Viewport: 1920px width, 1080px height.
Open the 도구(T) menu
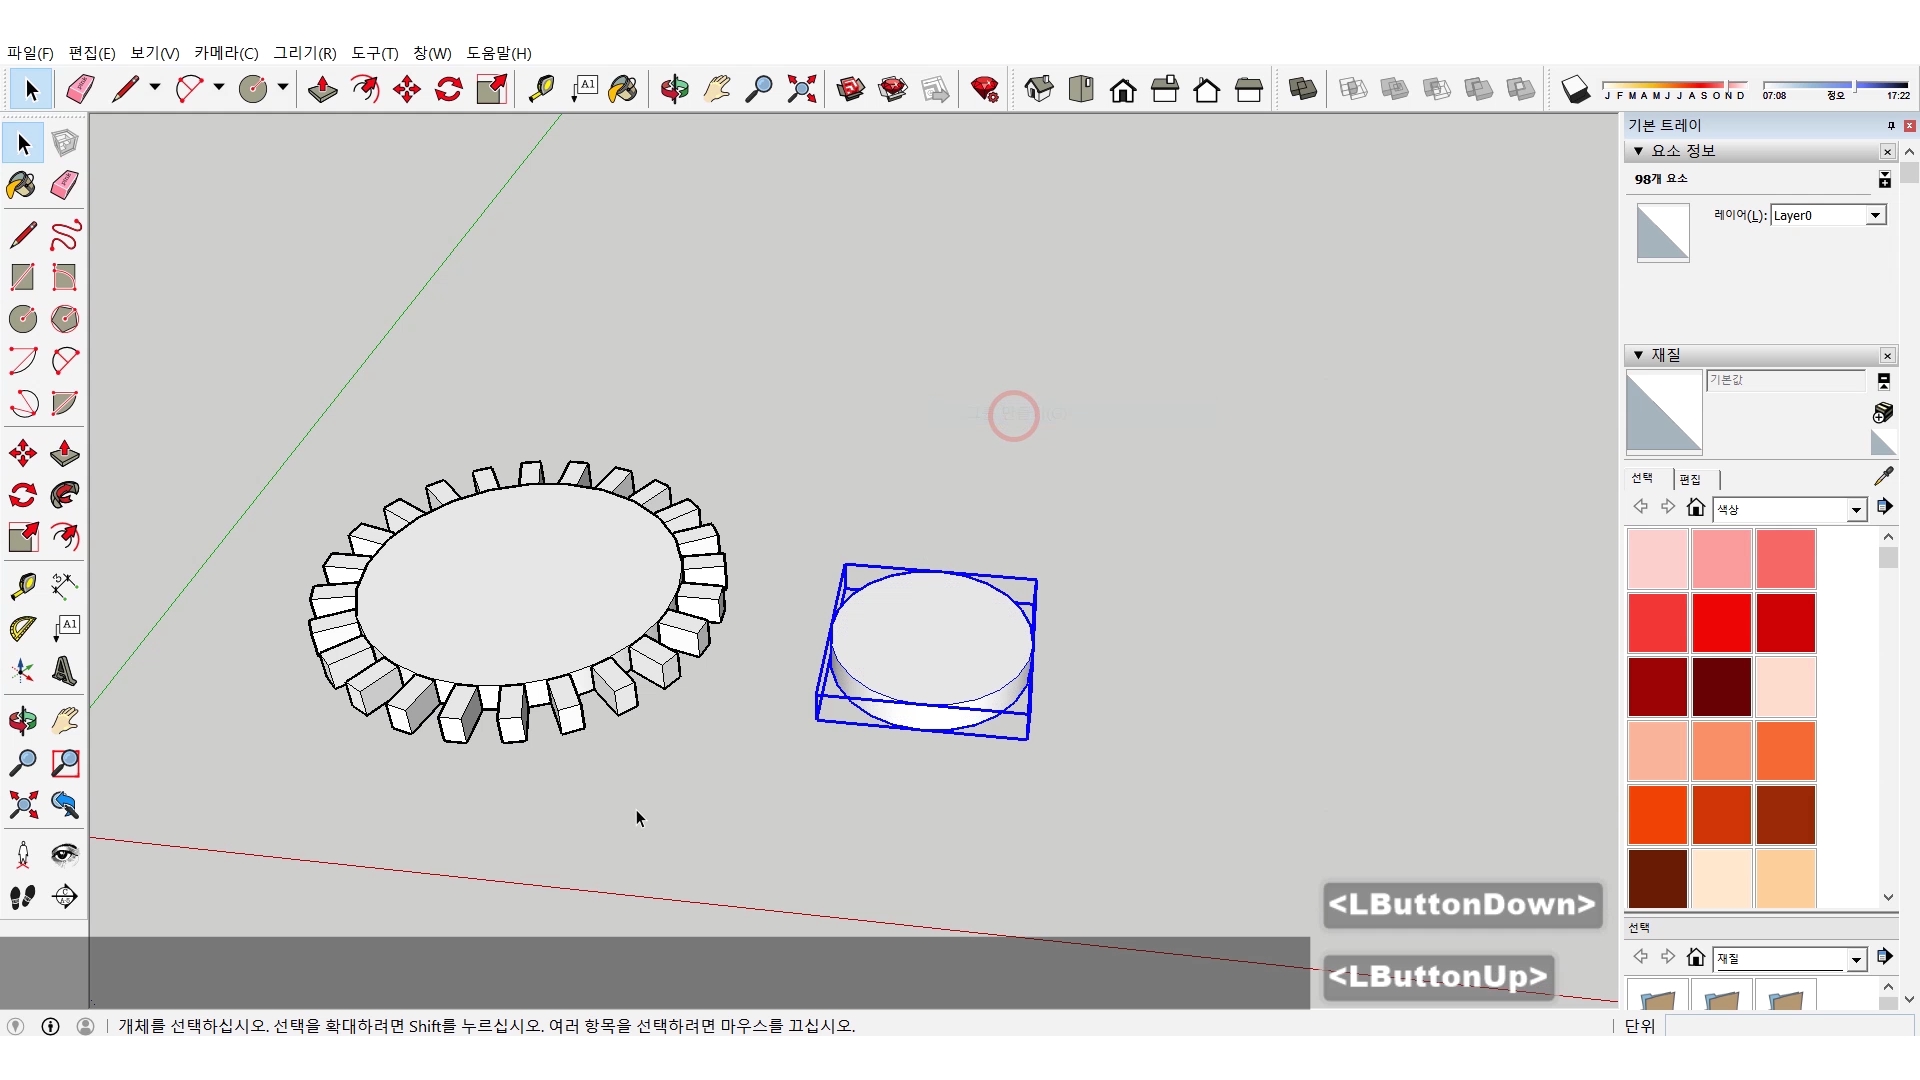(374, 53)
